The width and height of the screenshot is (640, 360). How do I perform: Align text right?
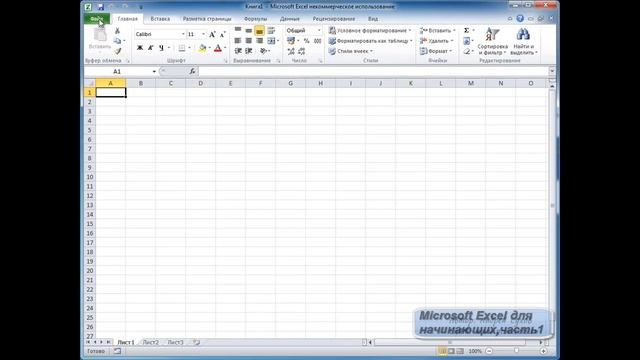point(259,41)
